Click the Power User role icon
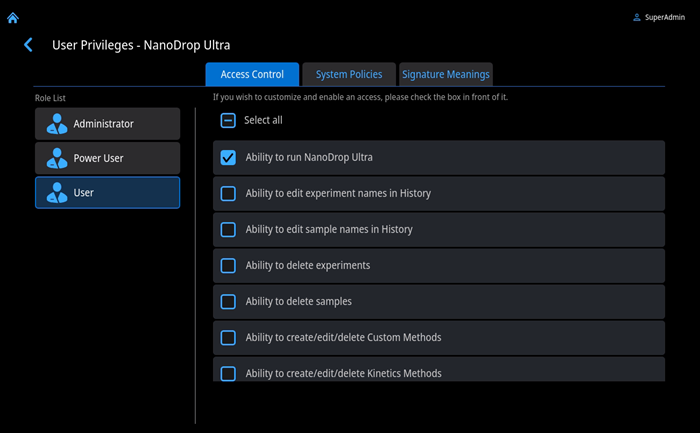 [x=57, y=158]
